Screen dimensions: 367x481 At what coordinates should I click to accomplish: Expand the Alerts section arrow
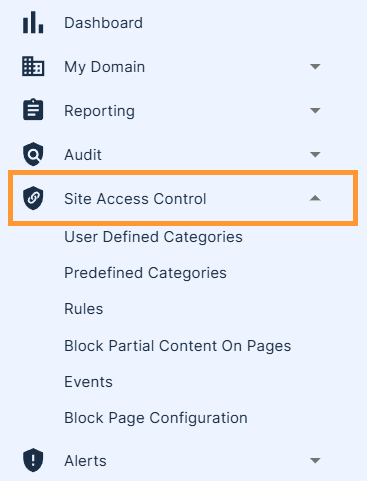pyautogui.click(x=315, y=461)
